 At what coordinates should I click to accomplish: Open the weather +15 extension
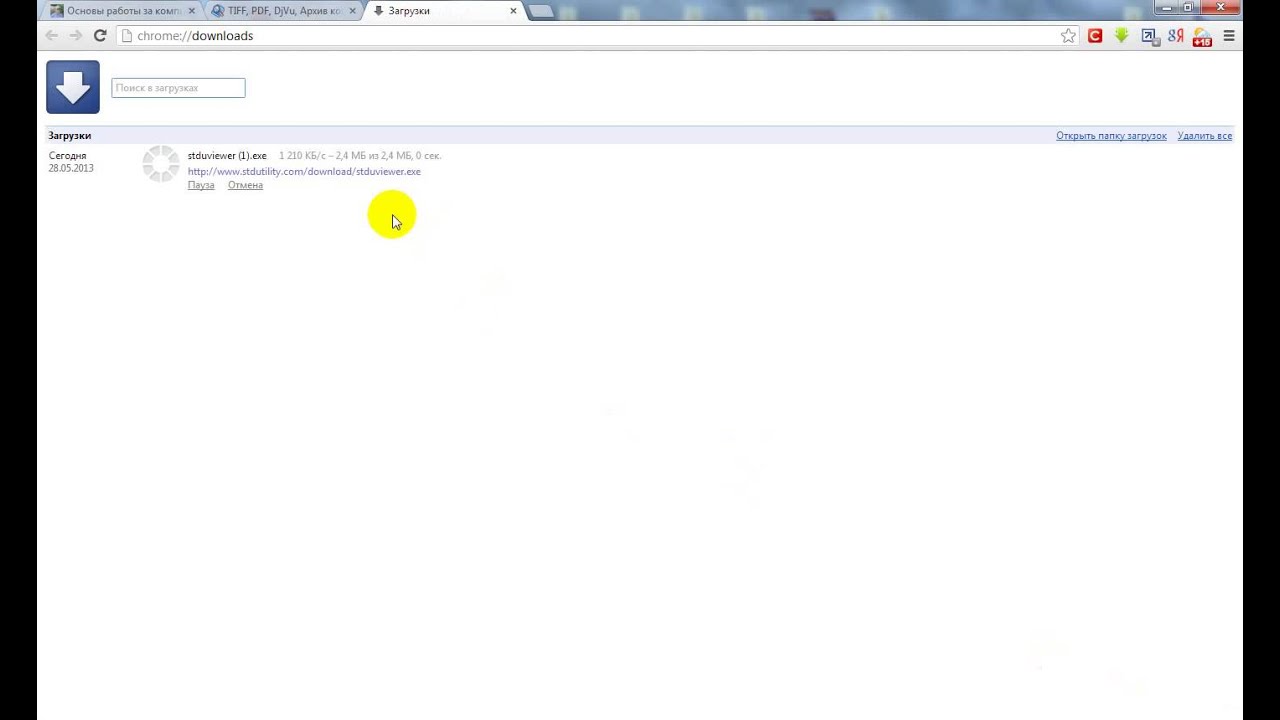[x=1202, y=37]
